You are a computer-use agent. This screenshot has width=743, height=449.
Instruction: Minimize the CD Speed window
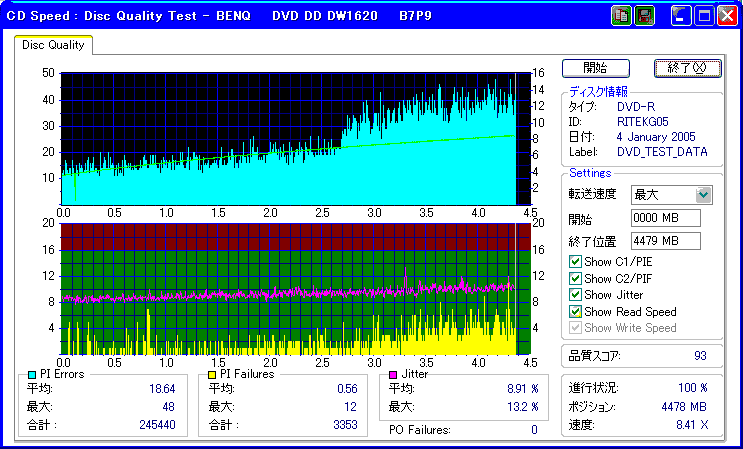coord(681,16)
